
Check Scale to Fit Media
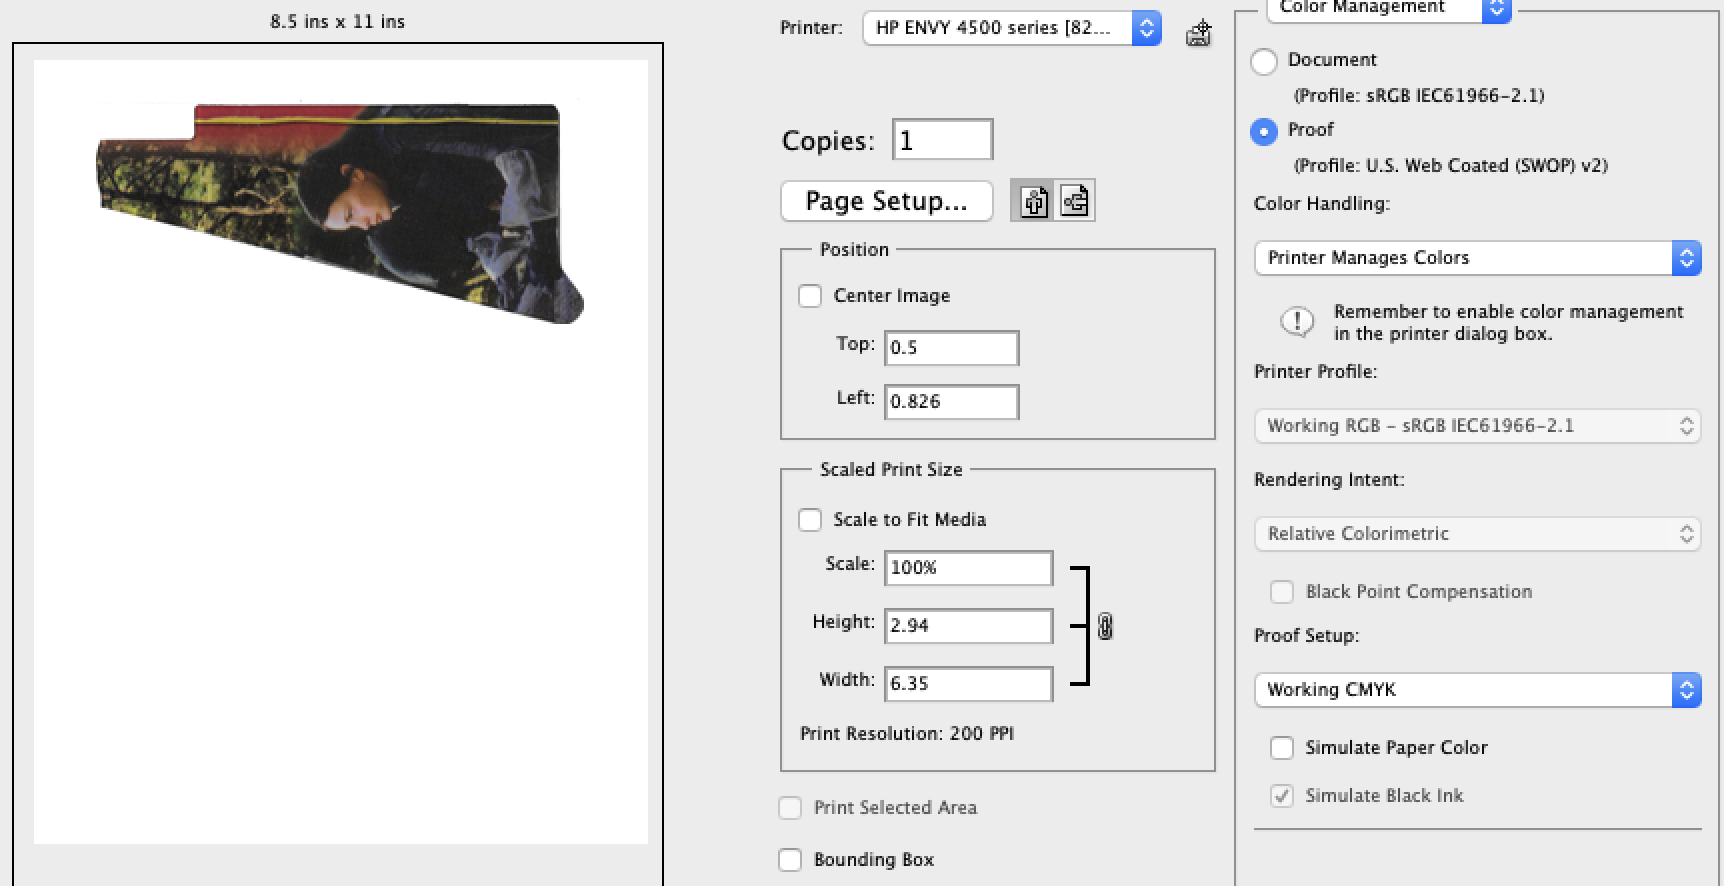coord(810,520)
